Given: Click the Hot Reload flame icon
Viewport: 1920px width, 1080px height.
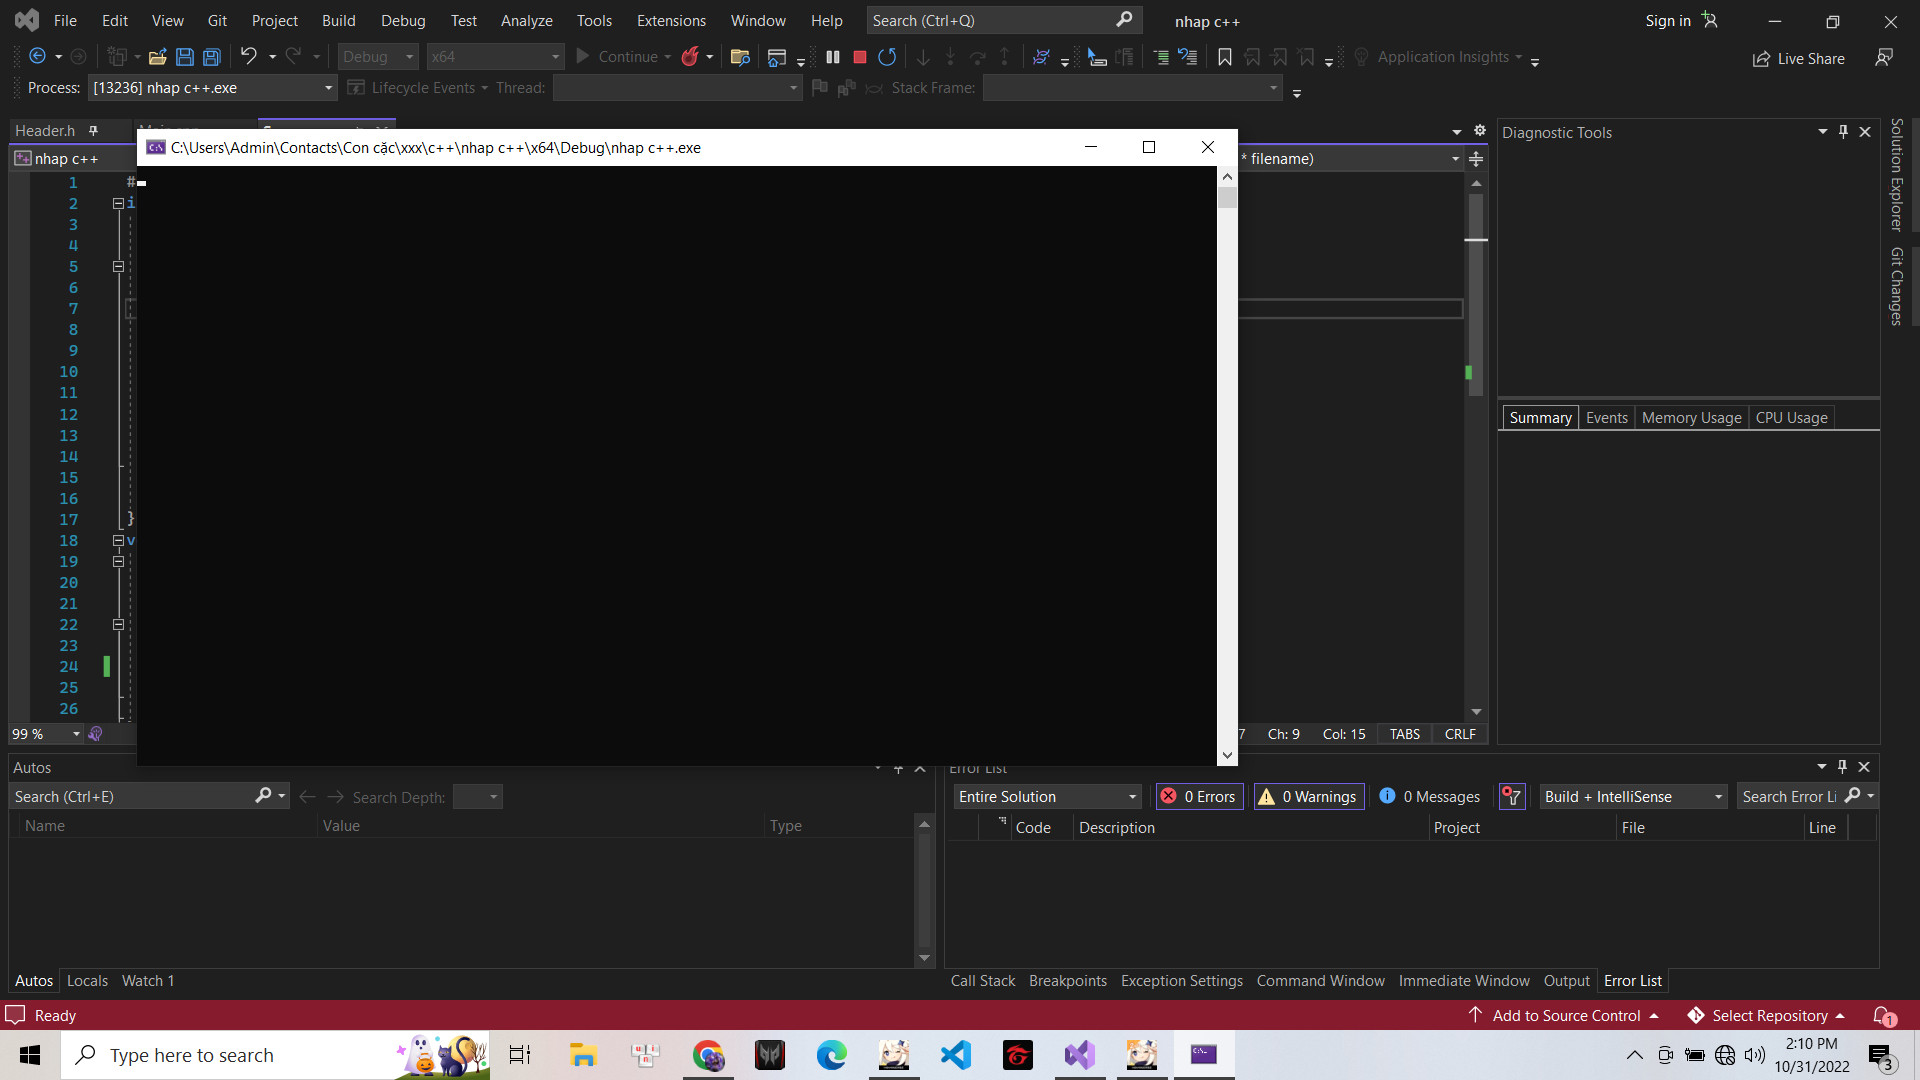Looking at the screenshot, I should click(690, 57).
